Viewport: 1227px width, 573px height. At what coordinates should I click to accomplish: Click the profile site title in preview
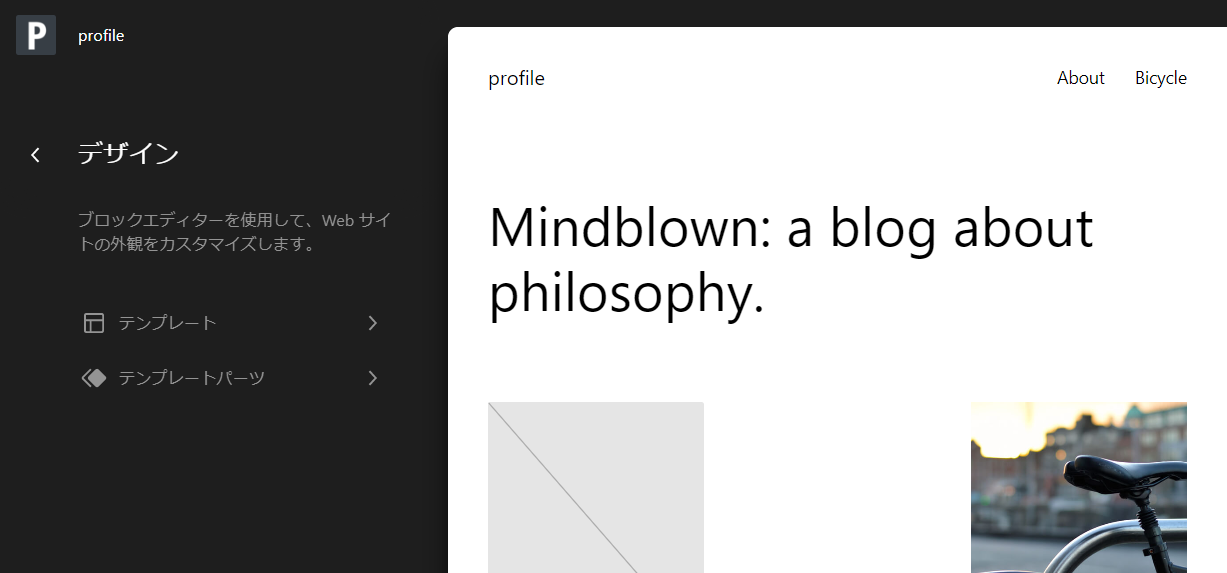pos(516,79)
